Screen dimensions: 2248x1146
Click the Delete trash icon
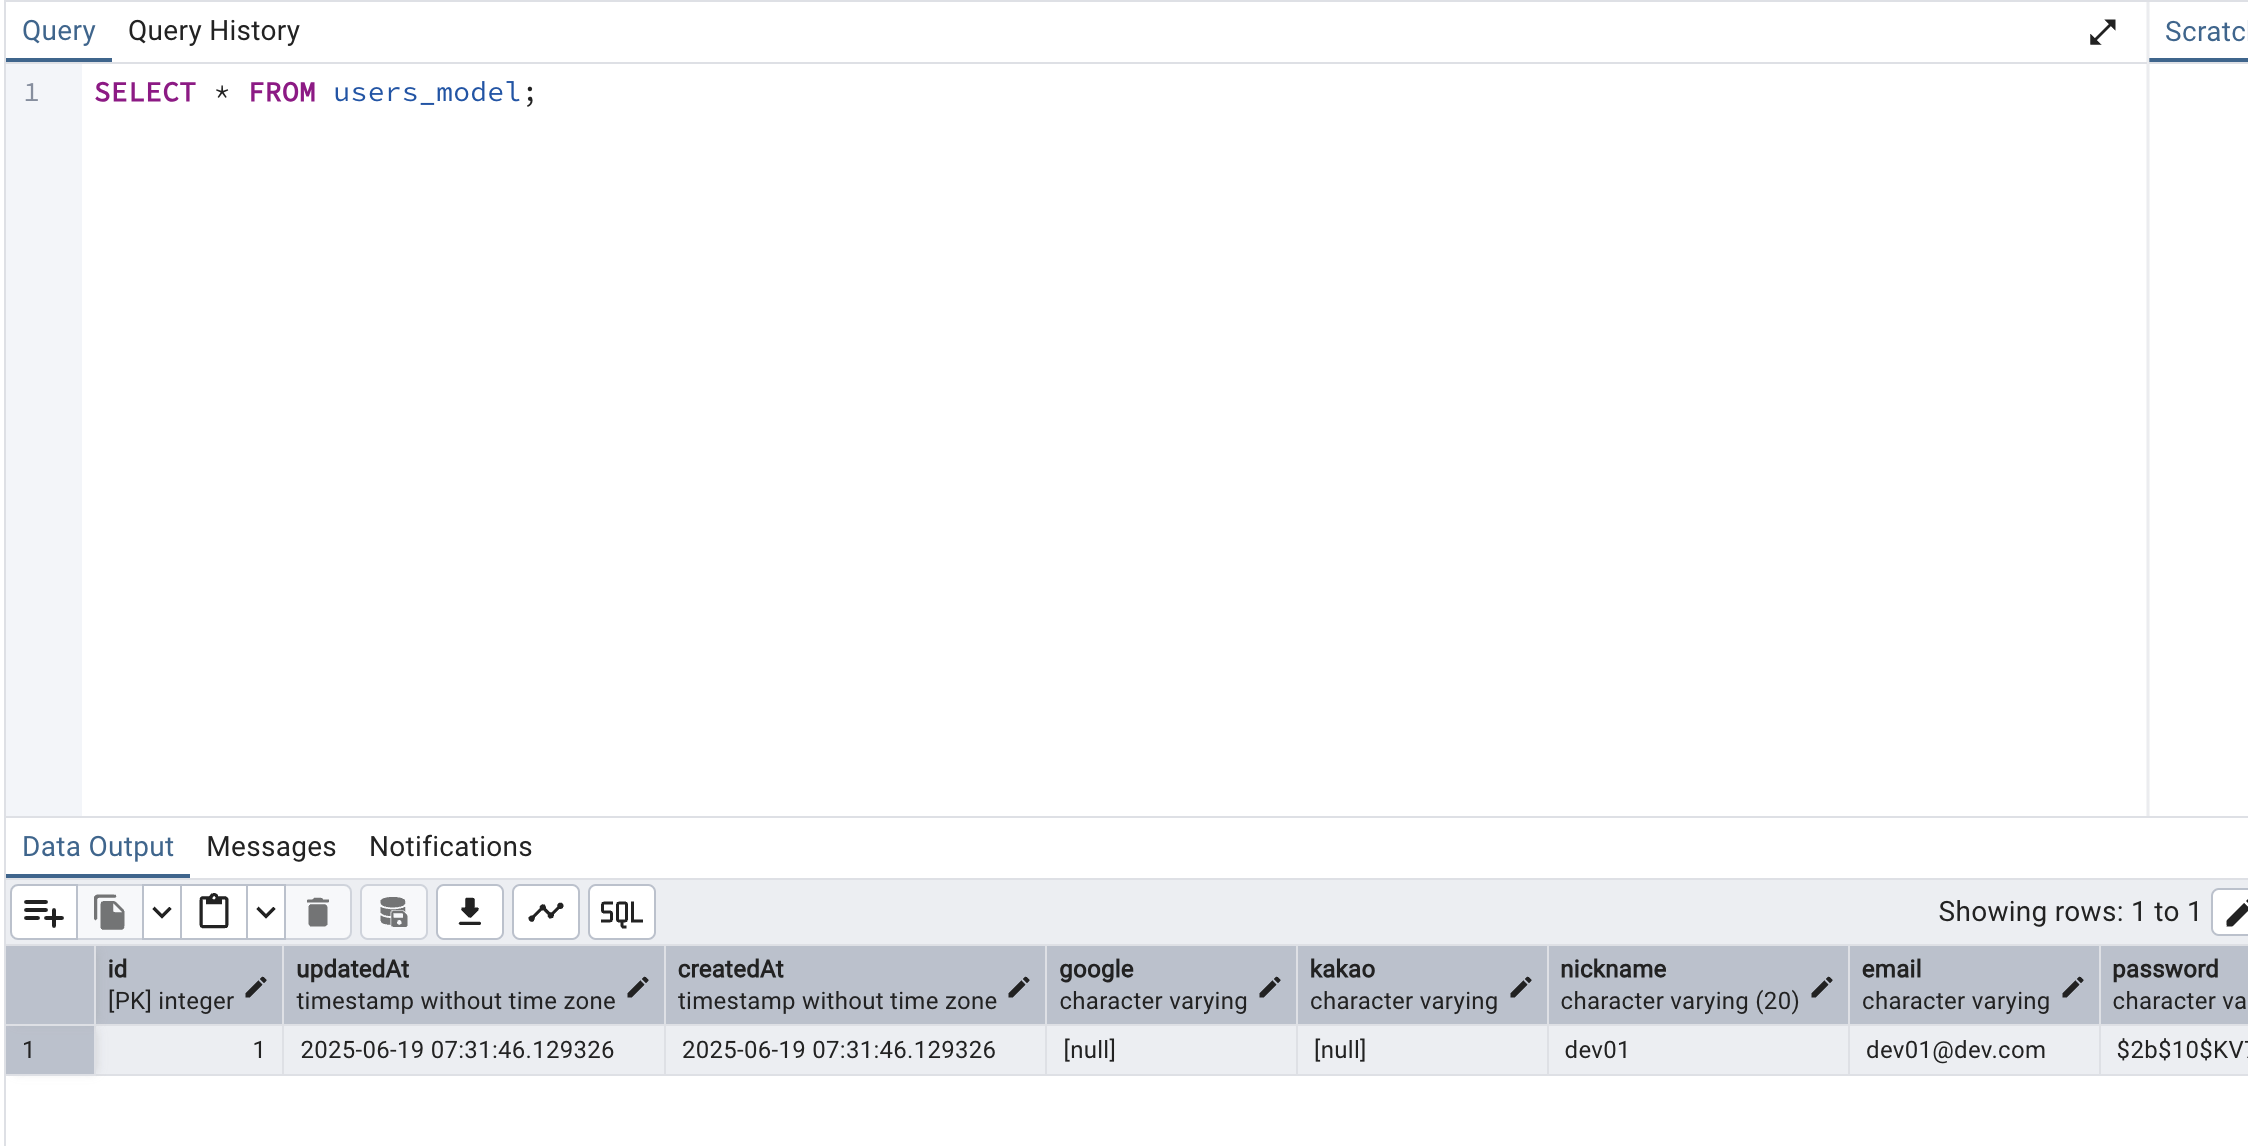click(318, 912)
